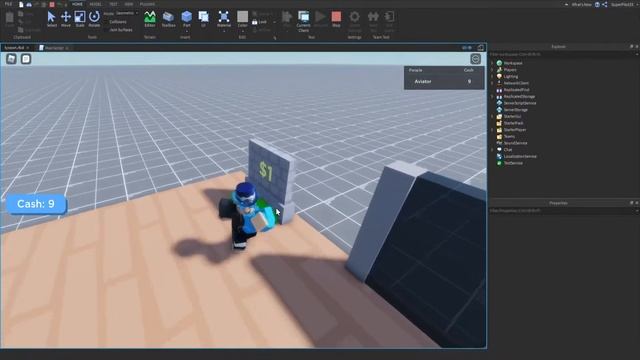Select SoundService in Explorer
Image resolution: width=640 pixels, height=360 pixels.
point(516,143)
